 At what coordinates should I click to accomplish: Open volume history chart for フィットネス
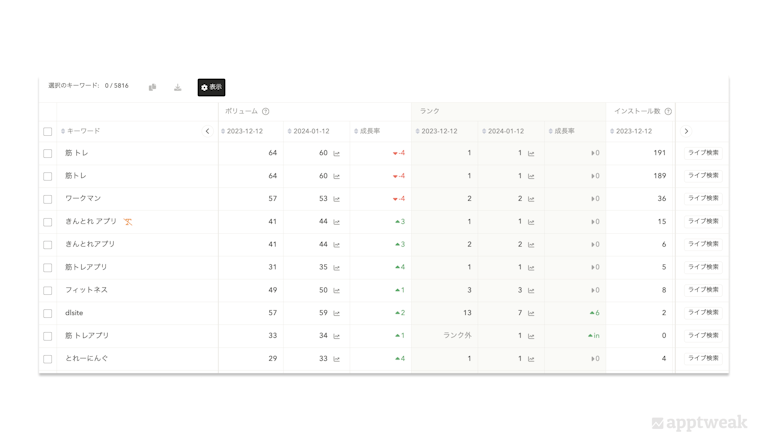tap(337, 290)
